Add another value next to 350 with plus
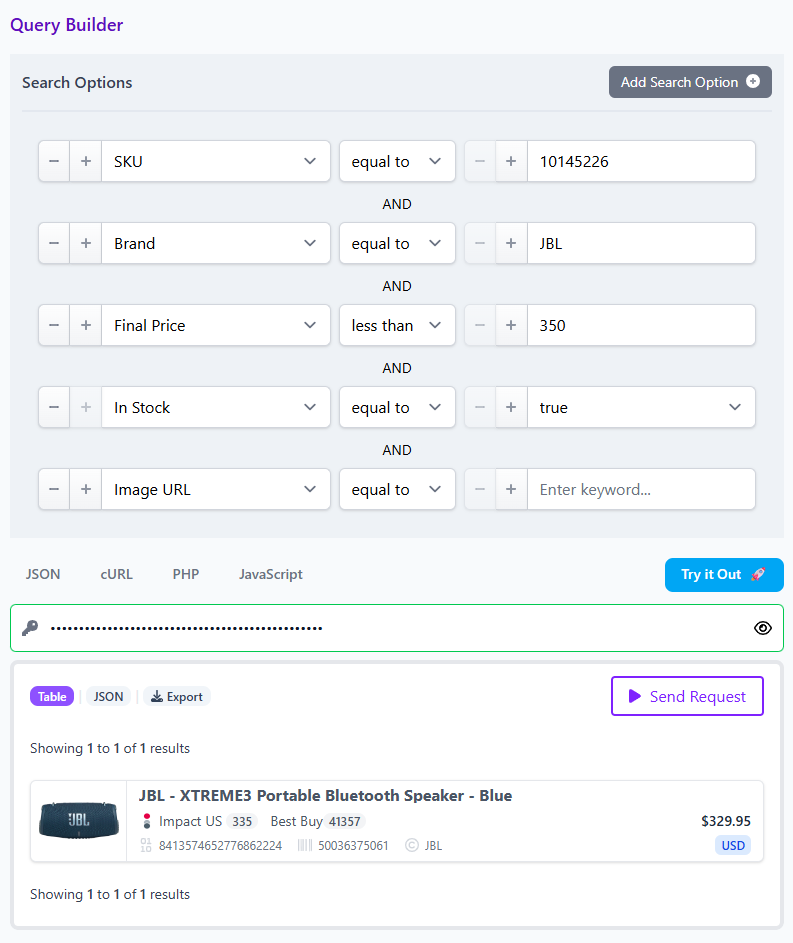Viewport: 793px width, 943px height. (511, 325)
